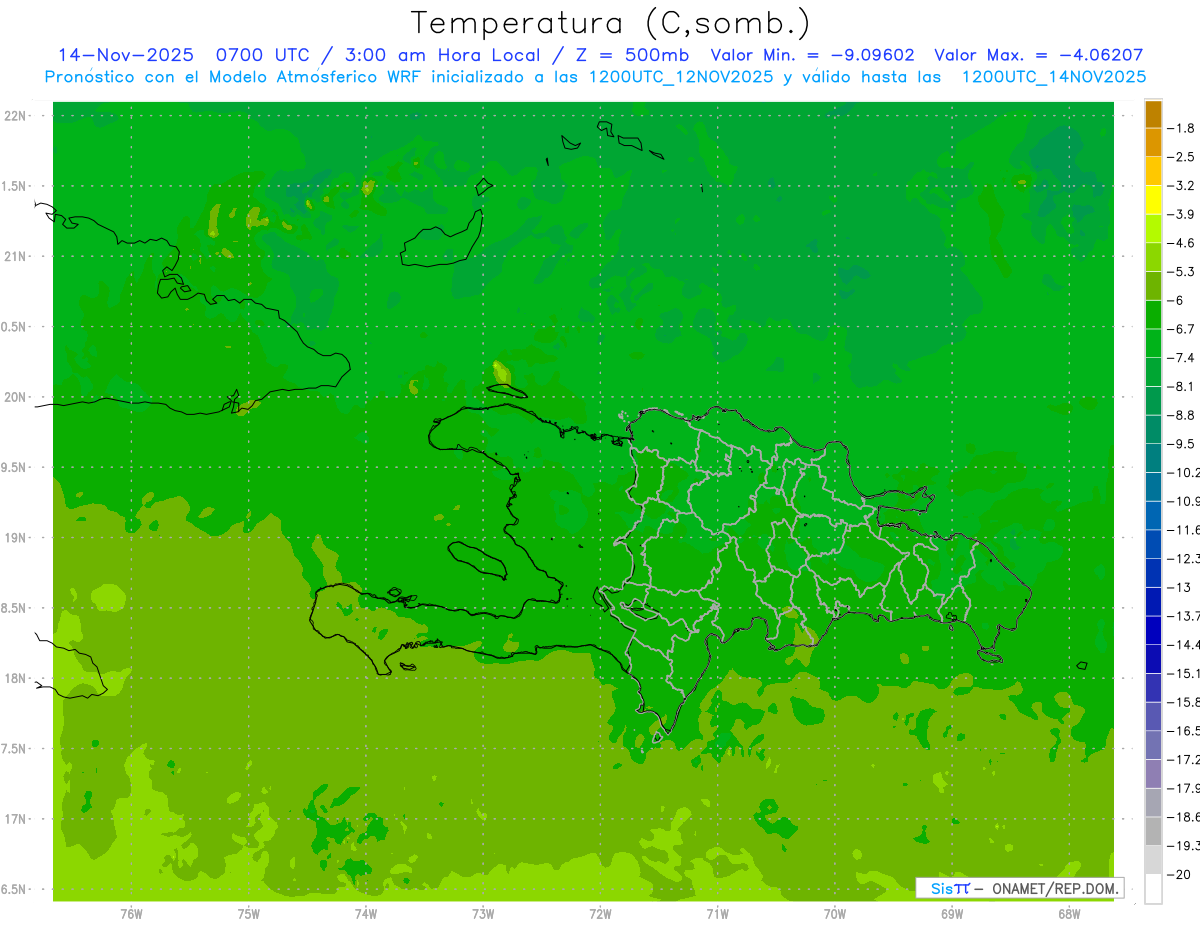The width and height of the screenshot is (1200, 927).
Task: Click the -1.8 color scale label
Action: click(1181, 128)
